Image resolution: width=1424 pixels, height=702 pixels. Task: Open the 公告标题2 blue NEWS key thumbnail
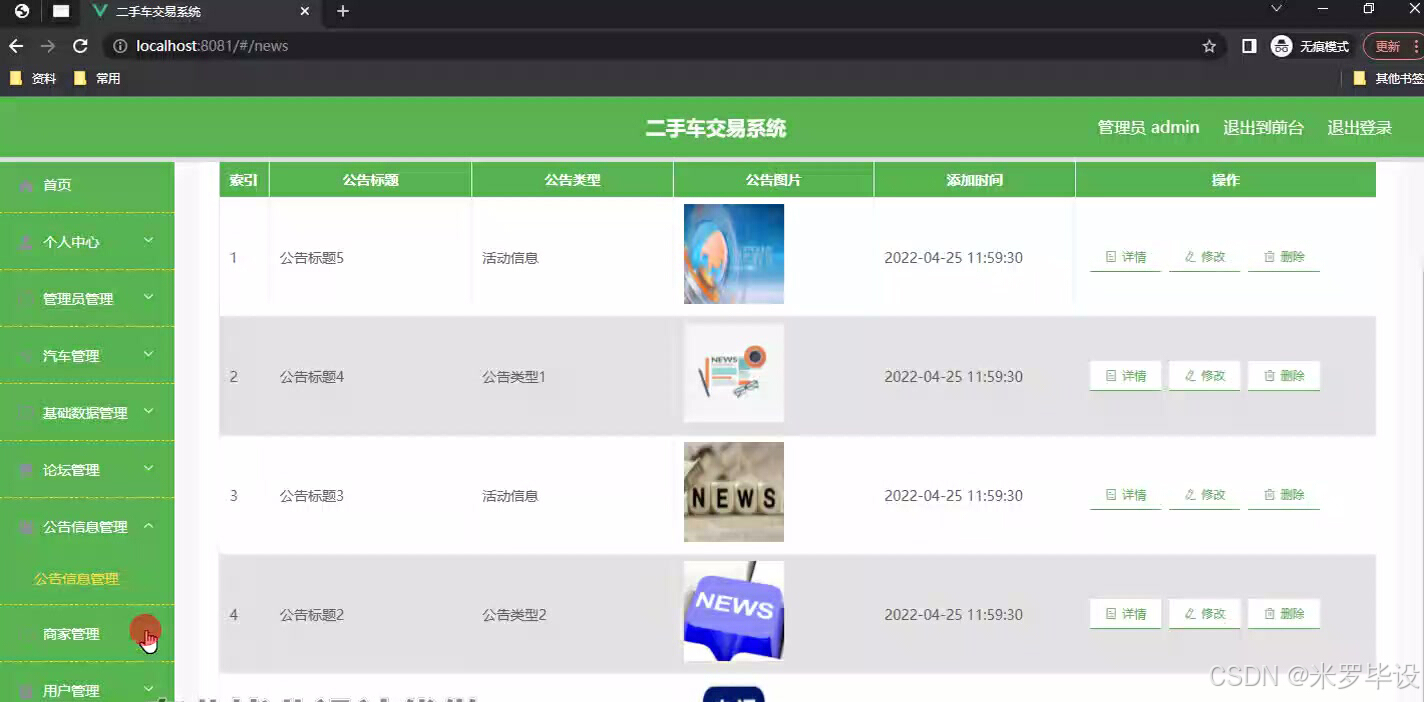(x=734, y=611)
